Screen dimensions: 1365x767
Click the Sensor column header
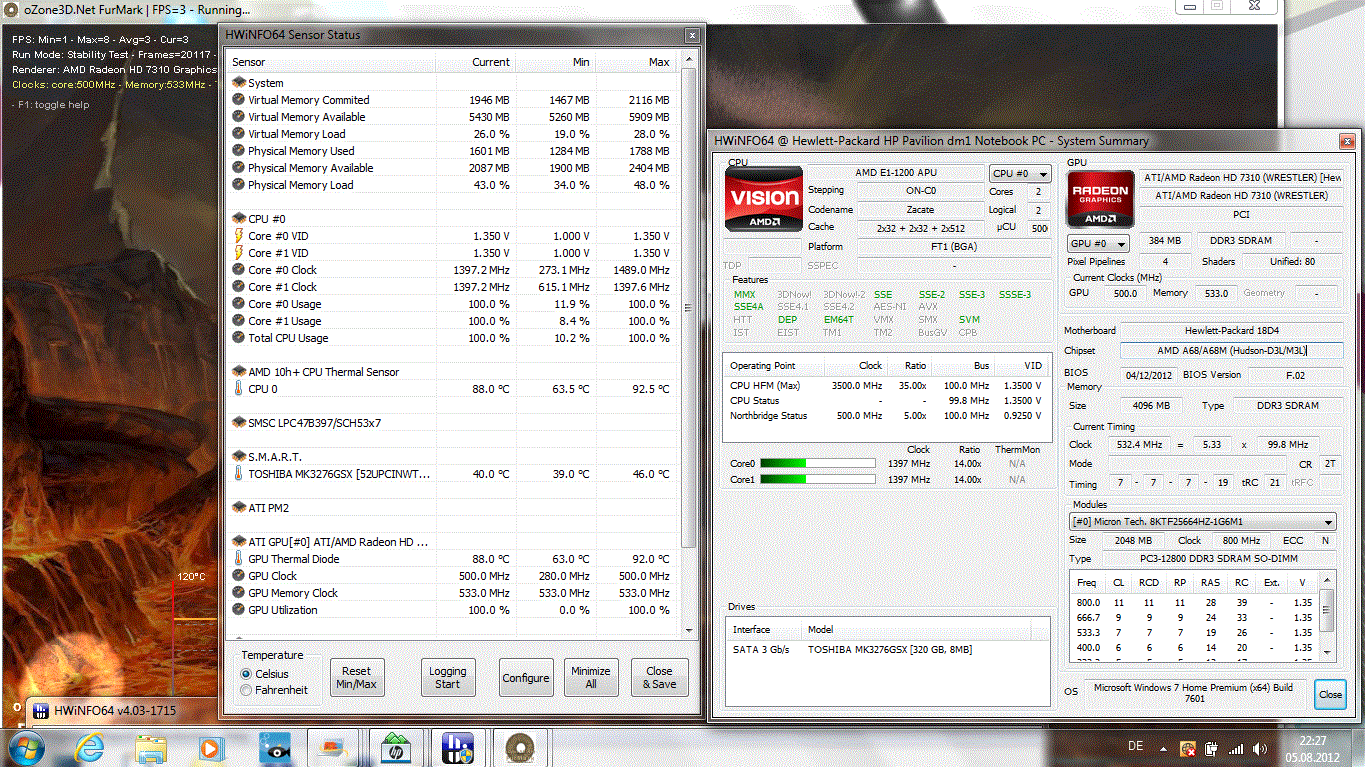pyautogui.click(x=330, y=62)
